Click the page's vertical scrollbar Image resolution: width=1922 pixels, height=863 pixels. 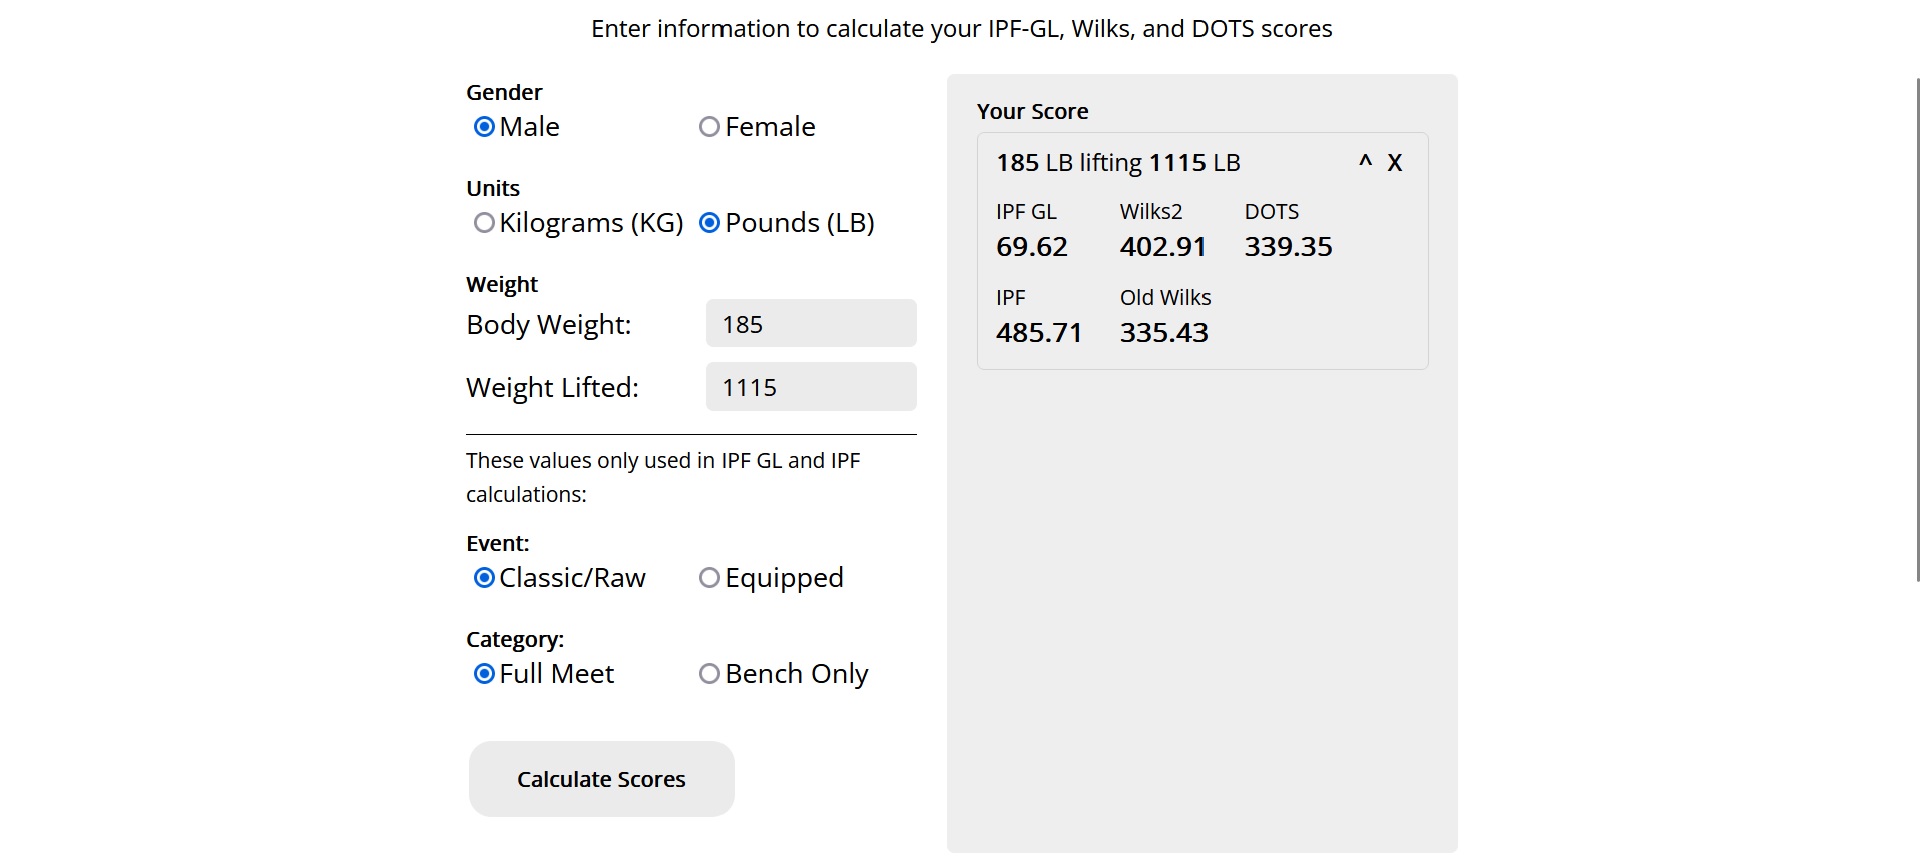coord(1916,330)
